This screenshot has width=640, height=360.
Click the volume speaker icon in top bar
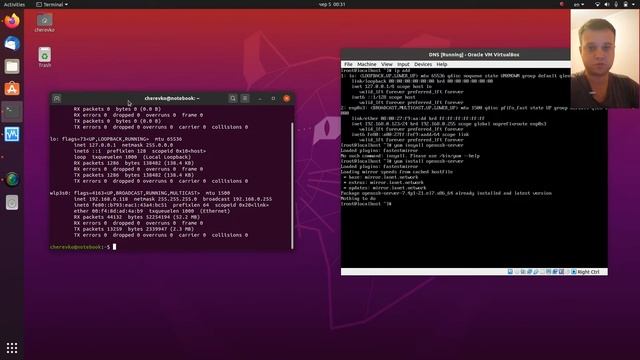coord(607,4)
